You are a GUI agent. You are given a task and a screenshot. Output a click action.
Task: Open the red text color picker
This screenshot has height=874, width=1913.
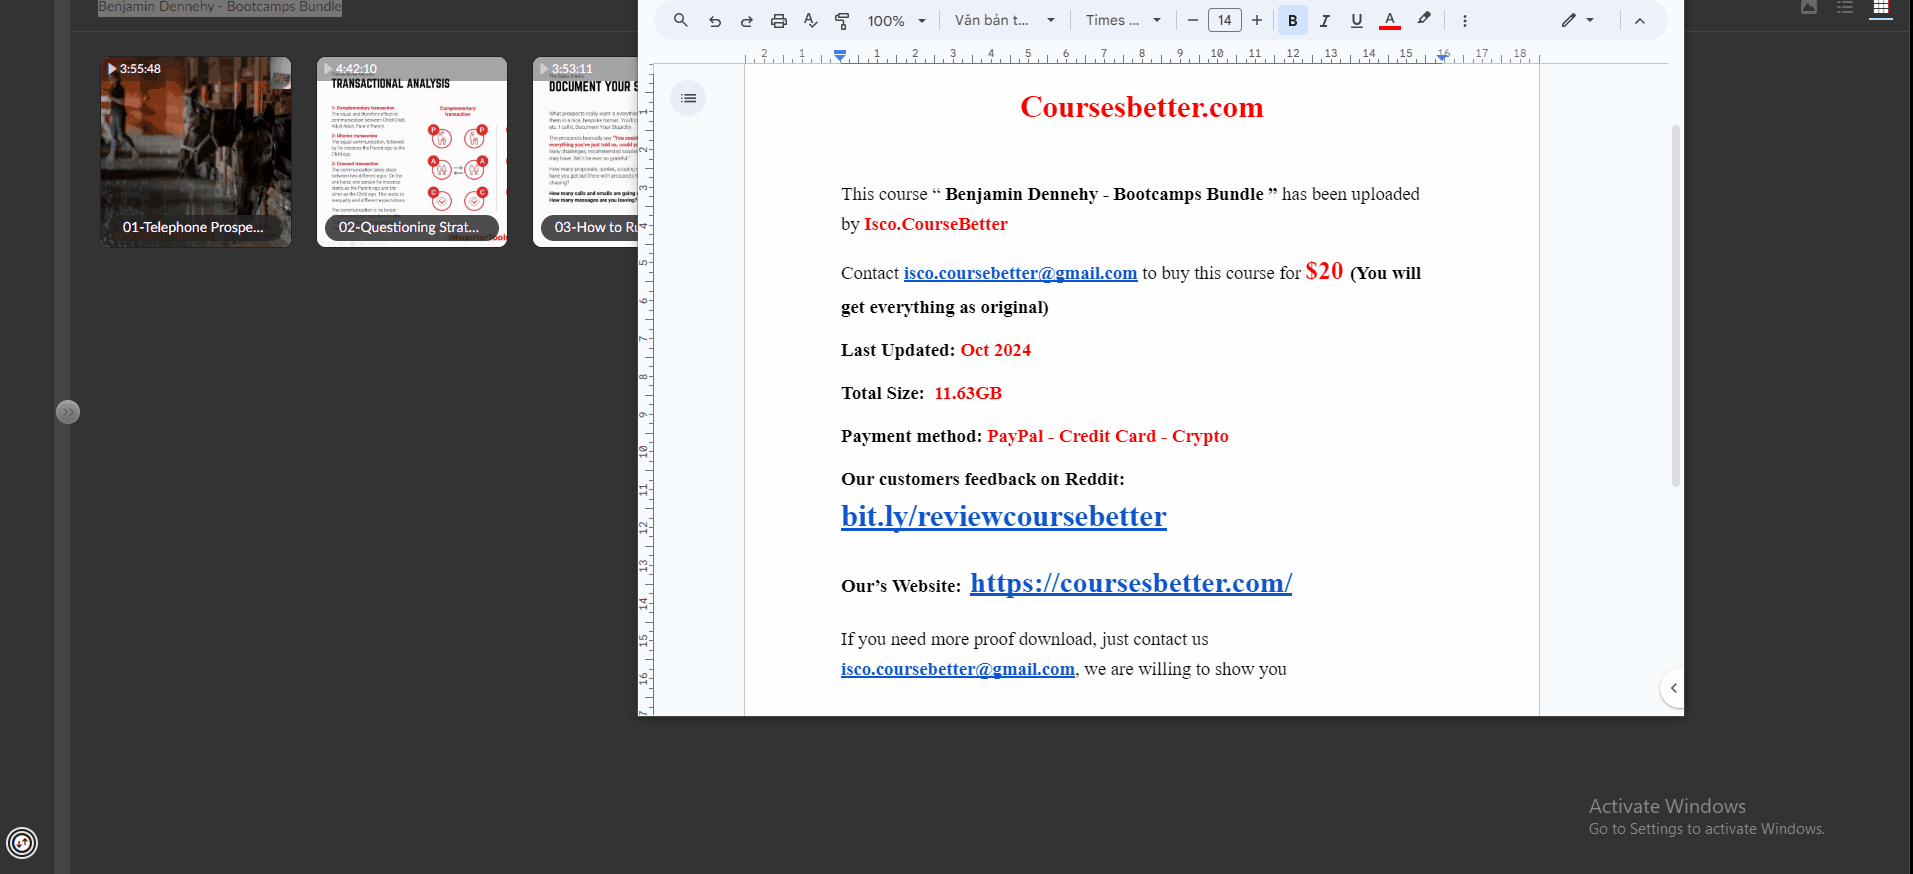1389,21
